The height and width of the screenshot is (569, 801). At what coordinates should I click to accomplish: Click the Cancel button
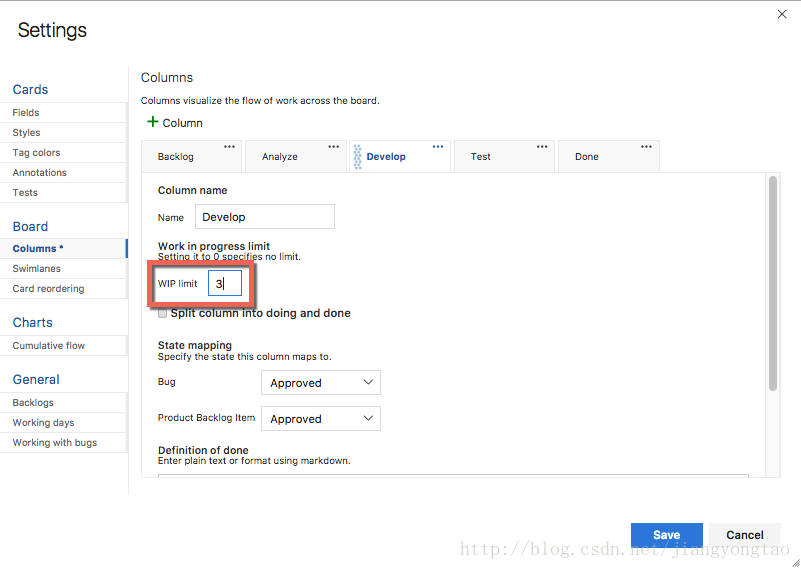click(745, 535)
